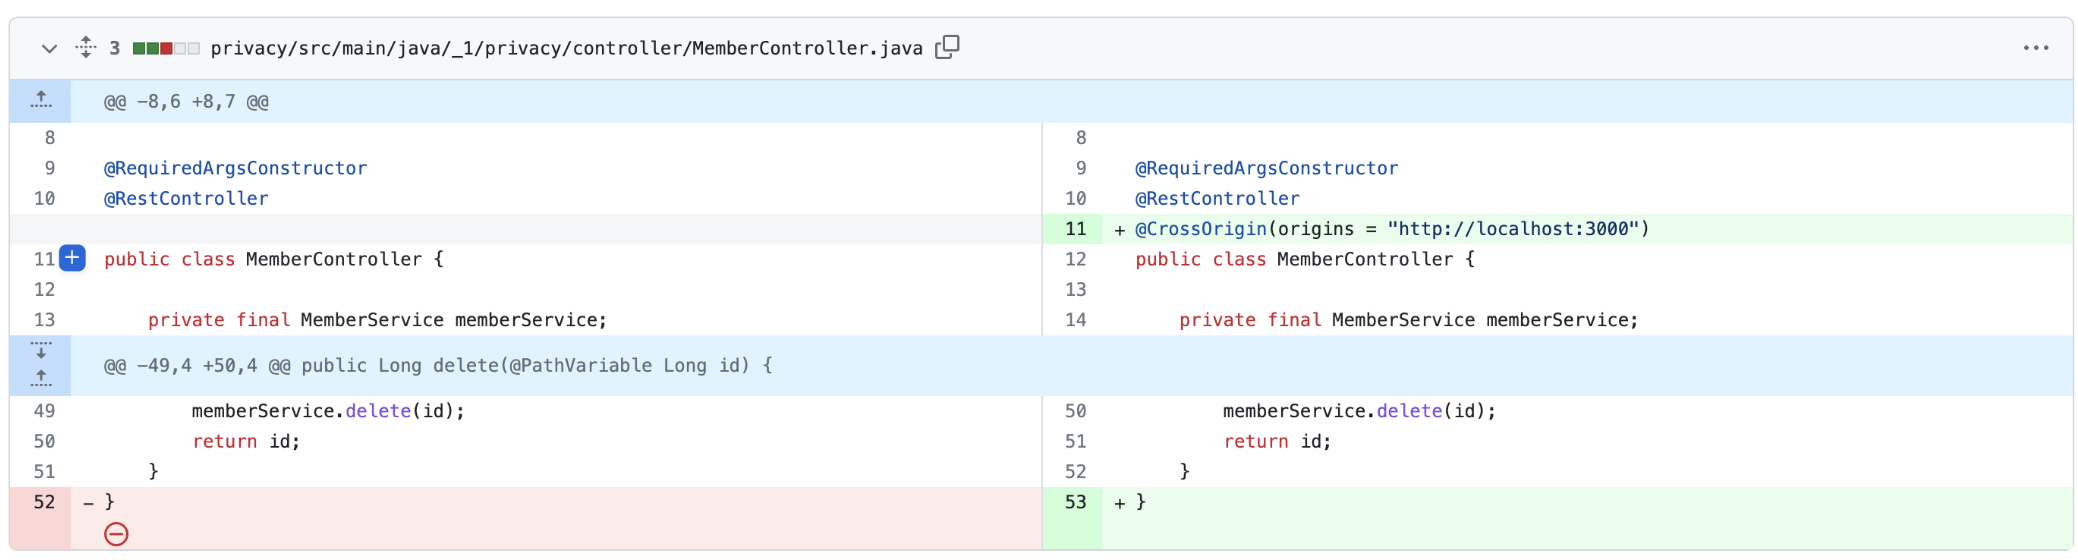This screenshot has height=560, width=2078.
Task: Expand all lines of the diff
Action: click(x=86, y=47)
